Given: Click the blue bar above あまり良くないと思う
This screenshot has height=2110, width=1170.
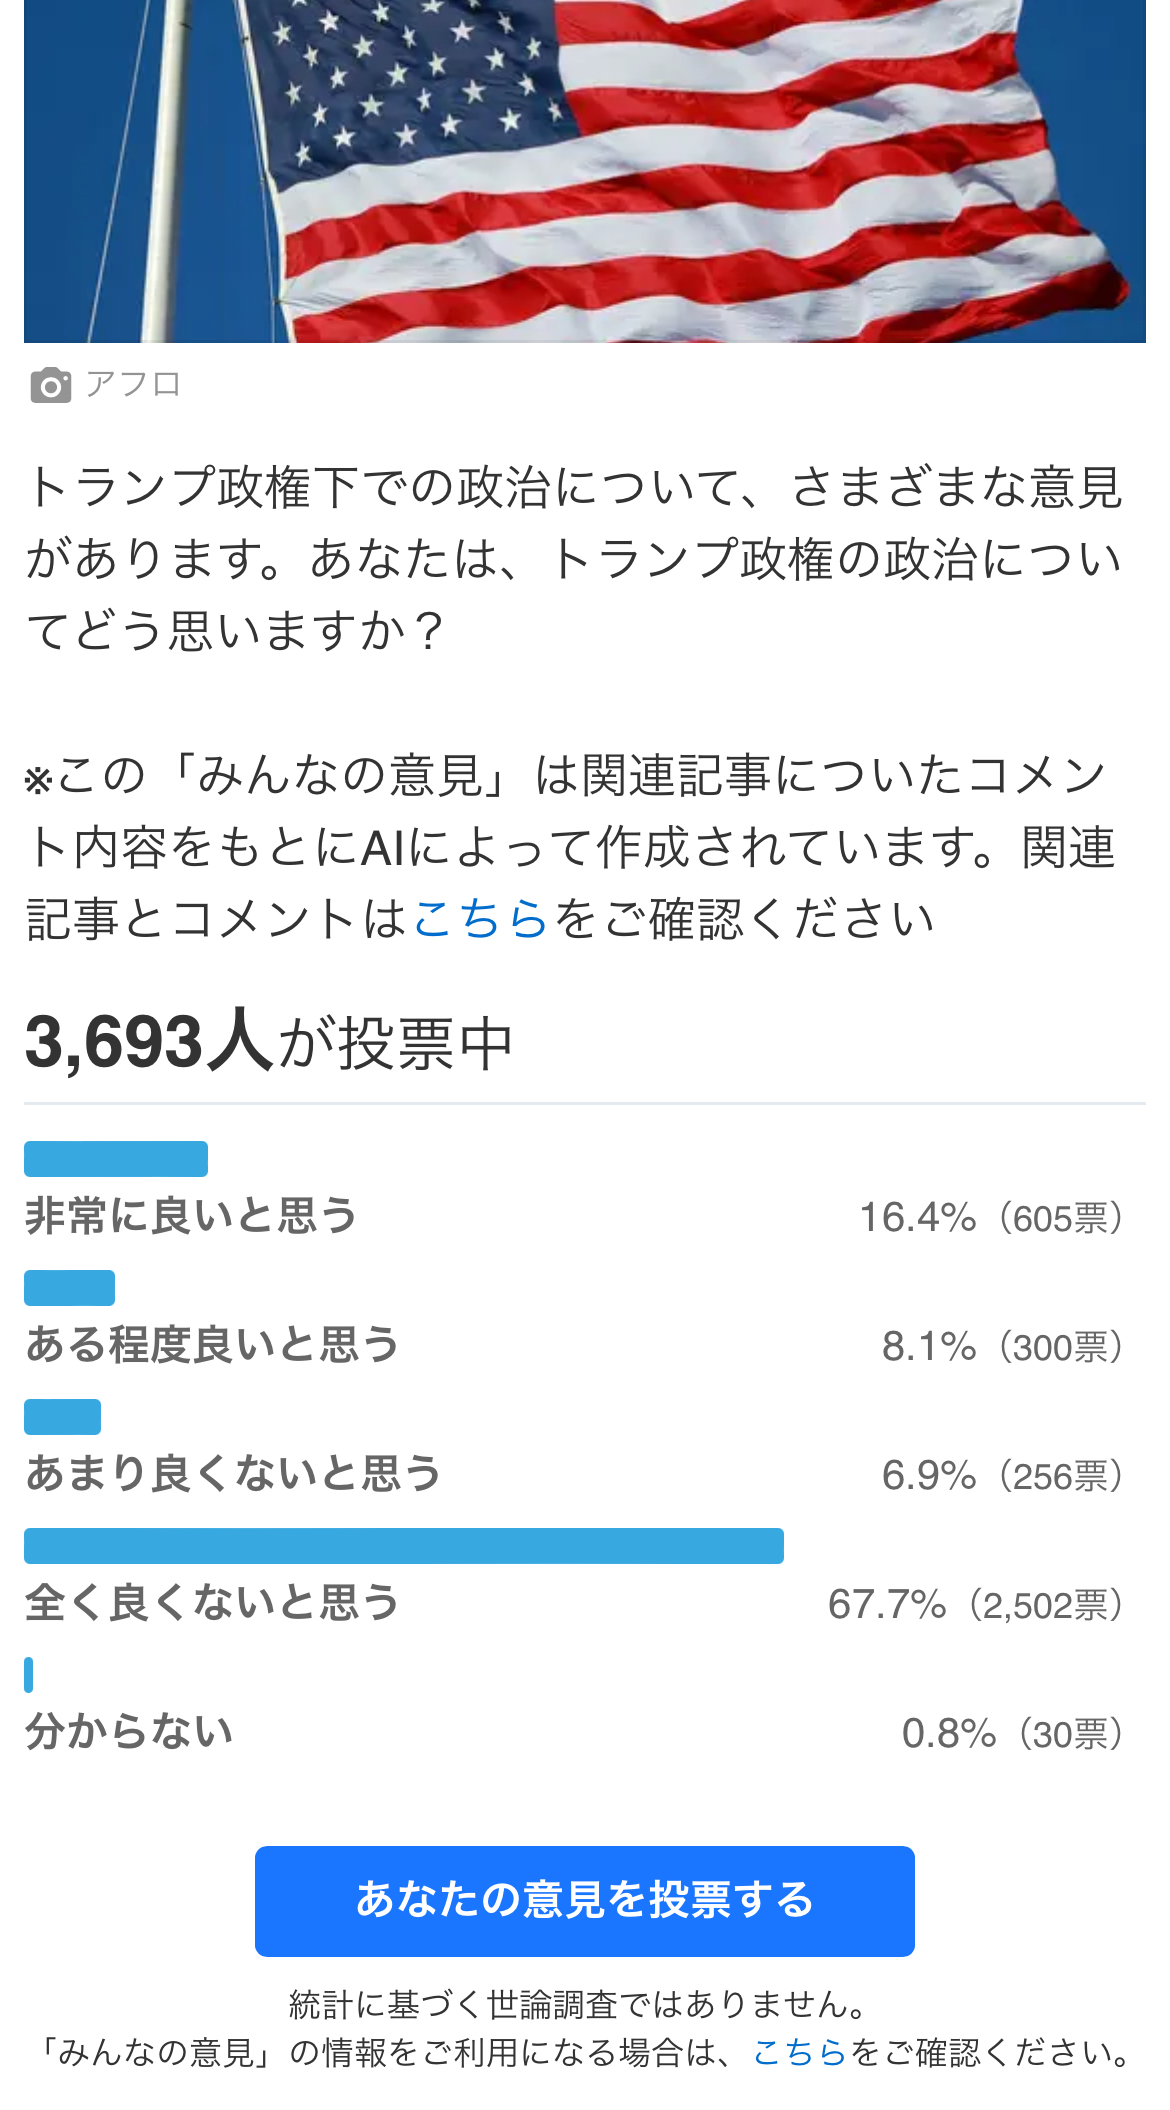Looking at the screenshot, I should coord(63,1417).
